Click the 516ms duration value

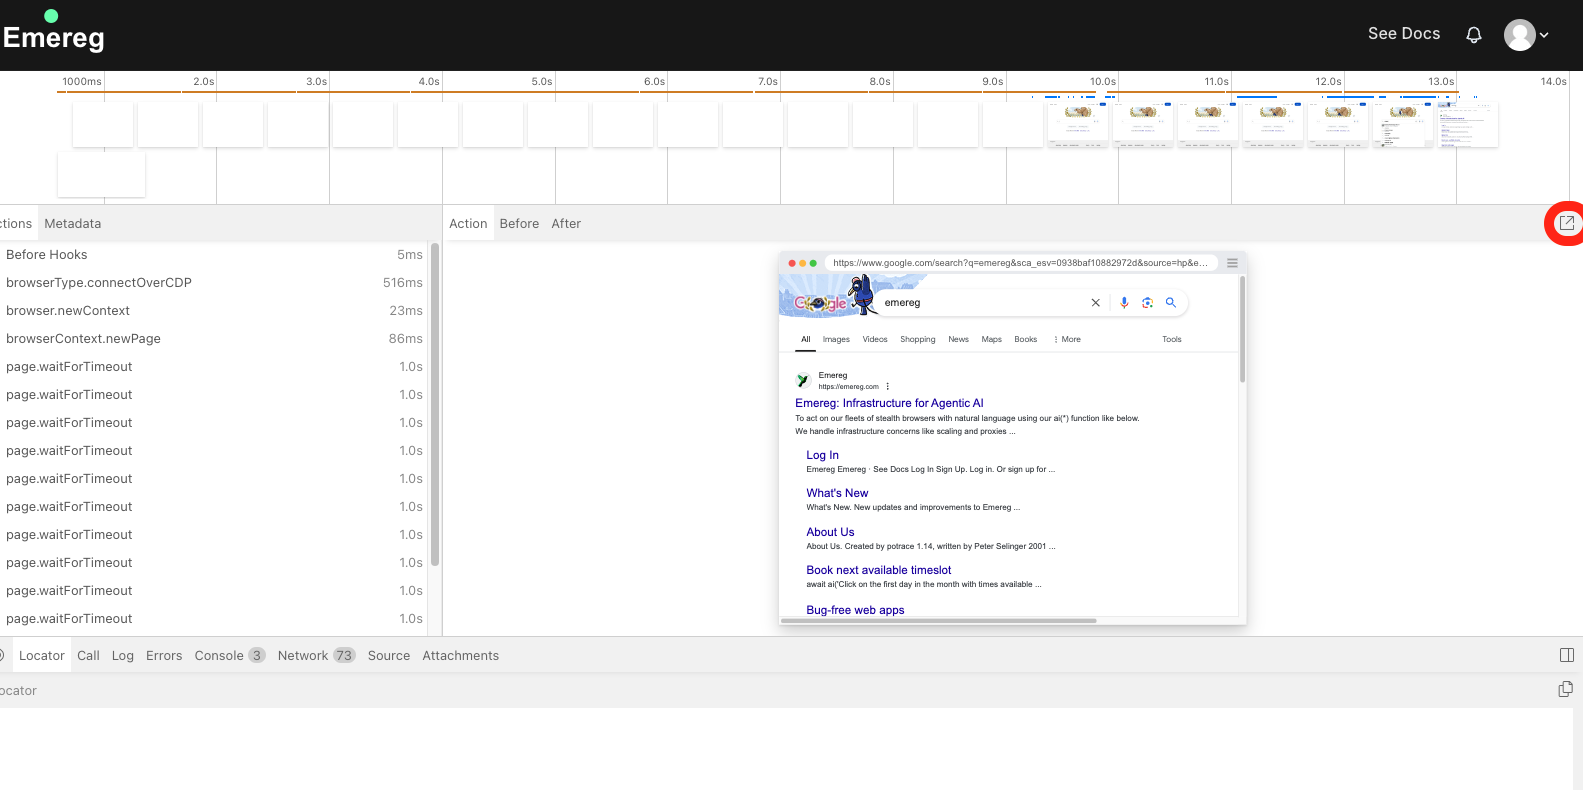click(x=403, y=283)
